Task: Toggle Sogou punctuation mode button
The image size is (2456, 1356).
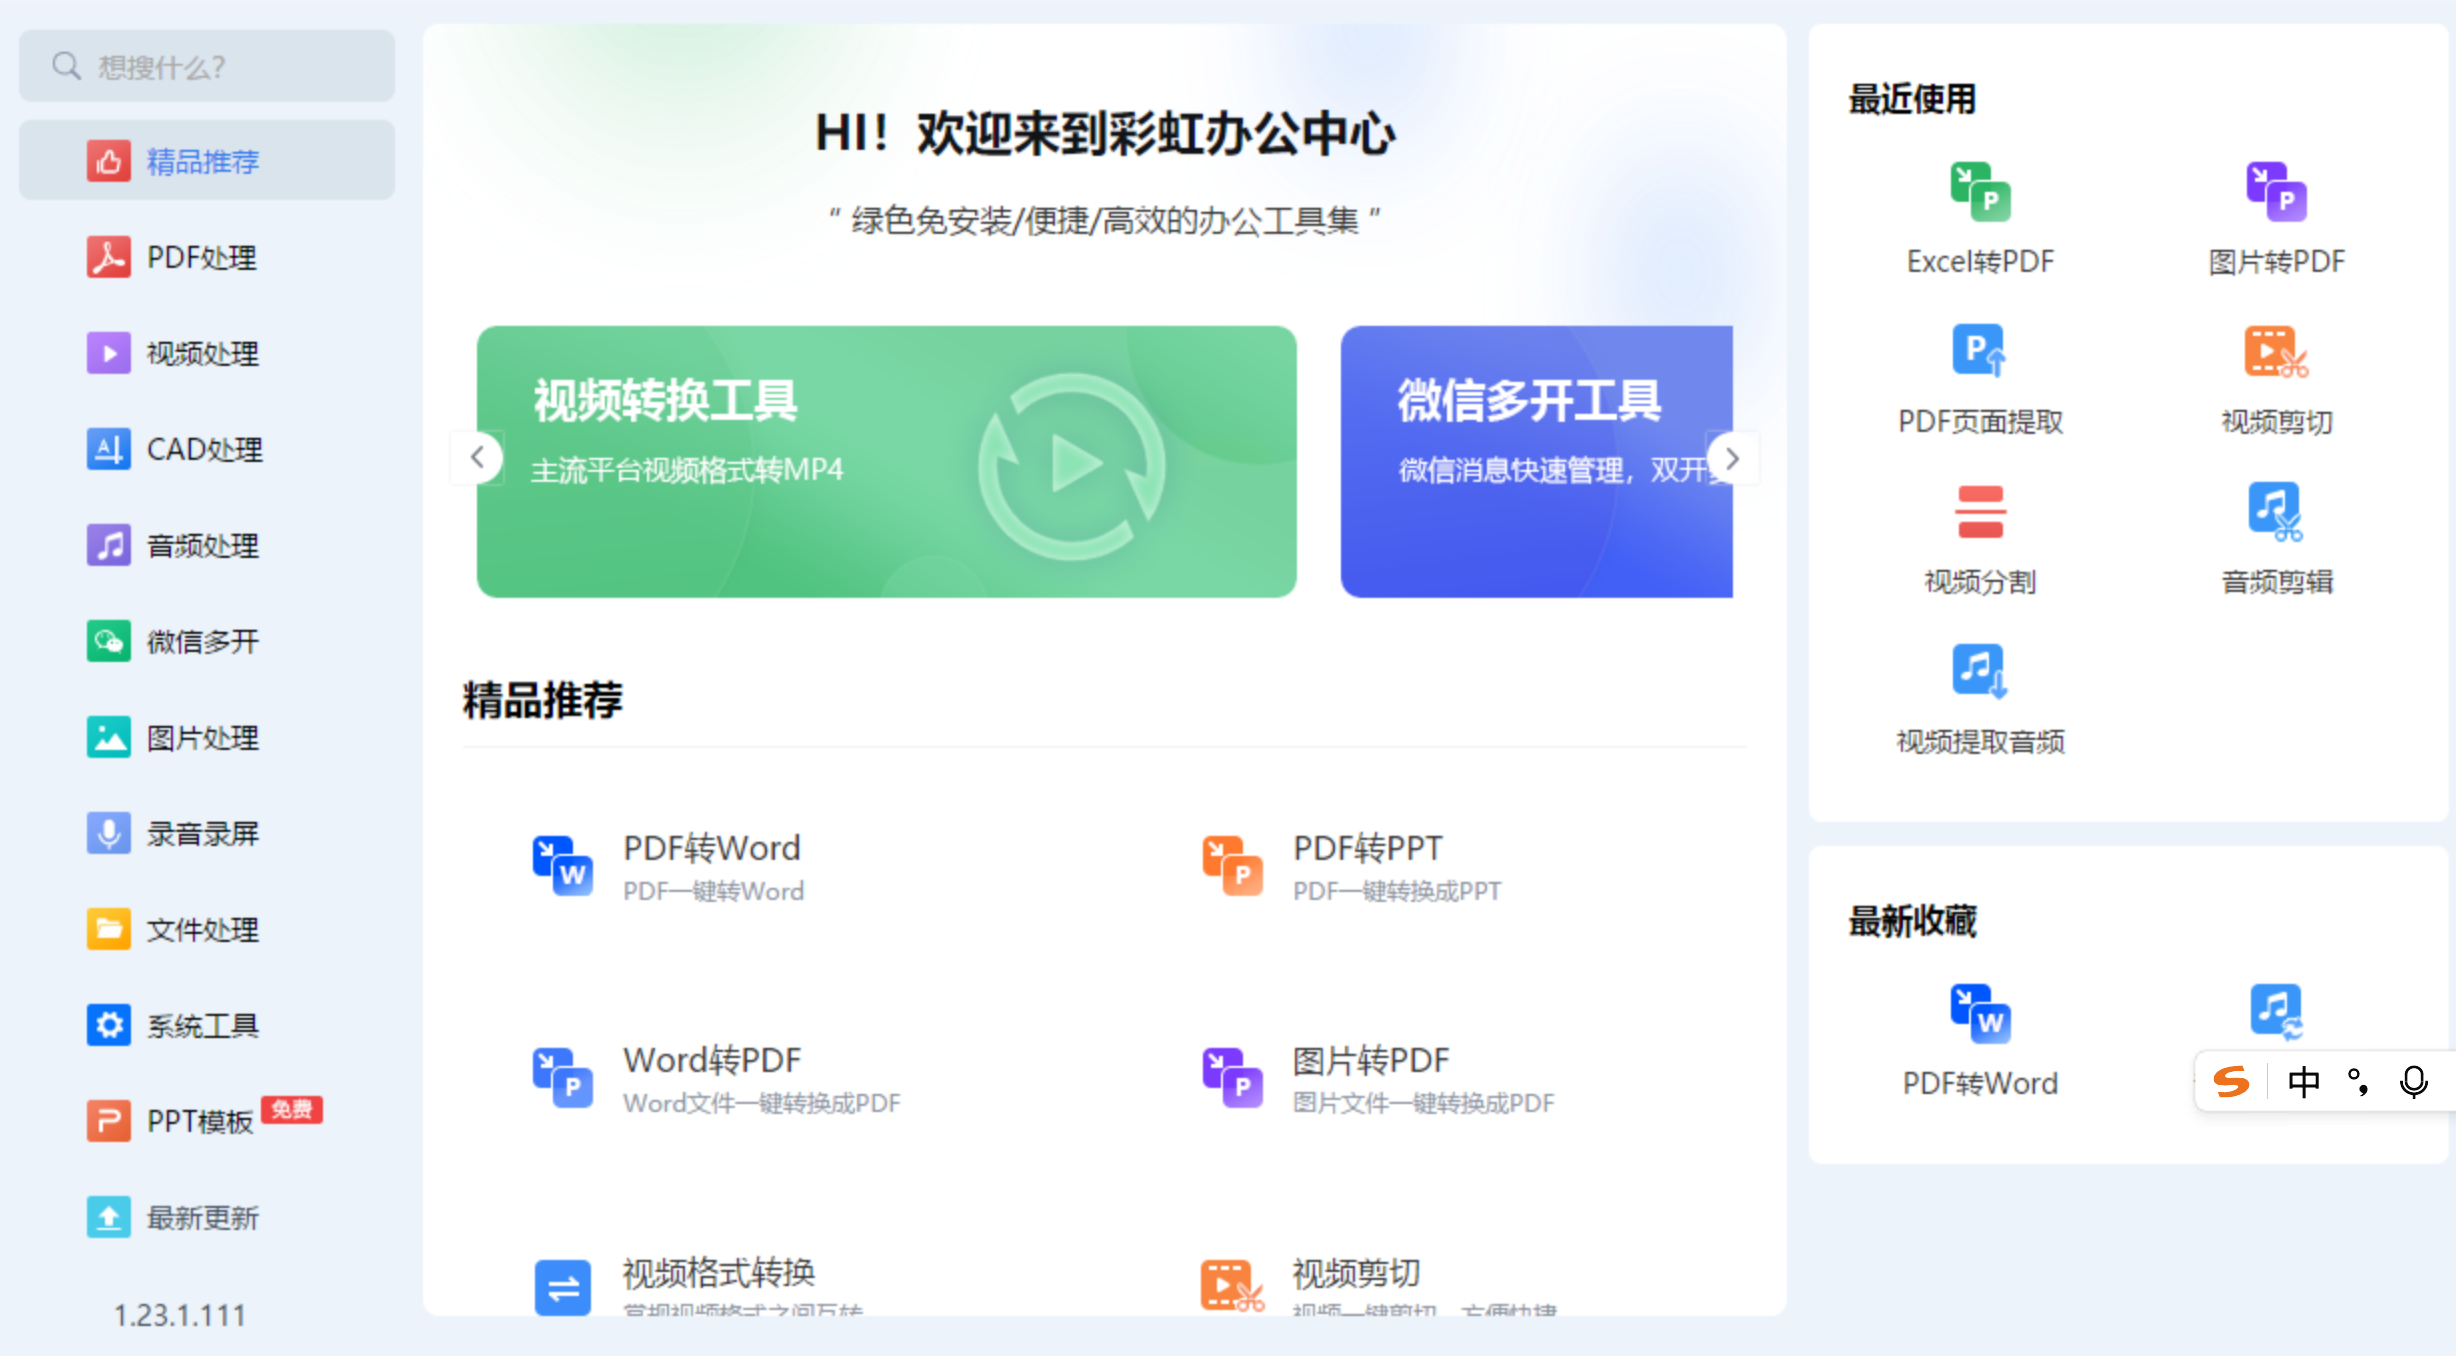Action: pos(2358,1082)
